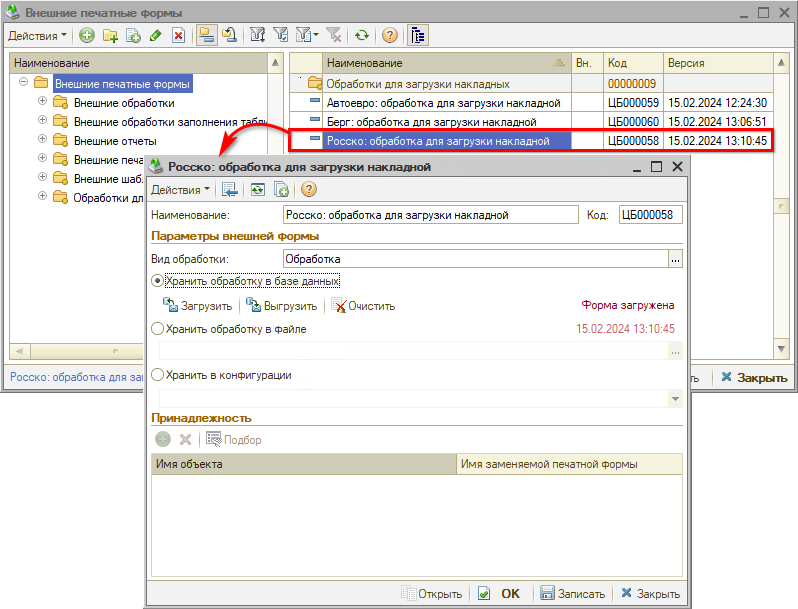Click Move to group icon
Viewport: 798px width, 609px height.
[x=230, y=36]
